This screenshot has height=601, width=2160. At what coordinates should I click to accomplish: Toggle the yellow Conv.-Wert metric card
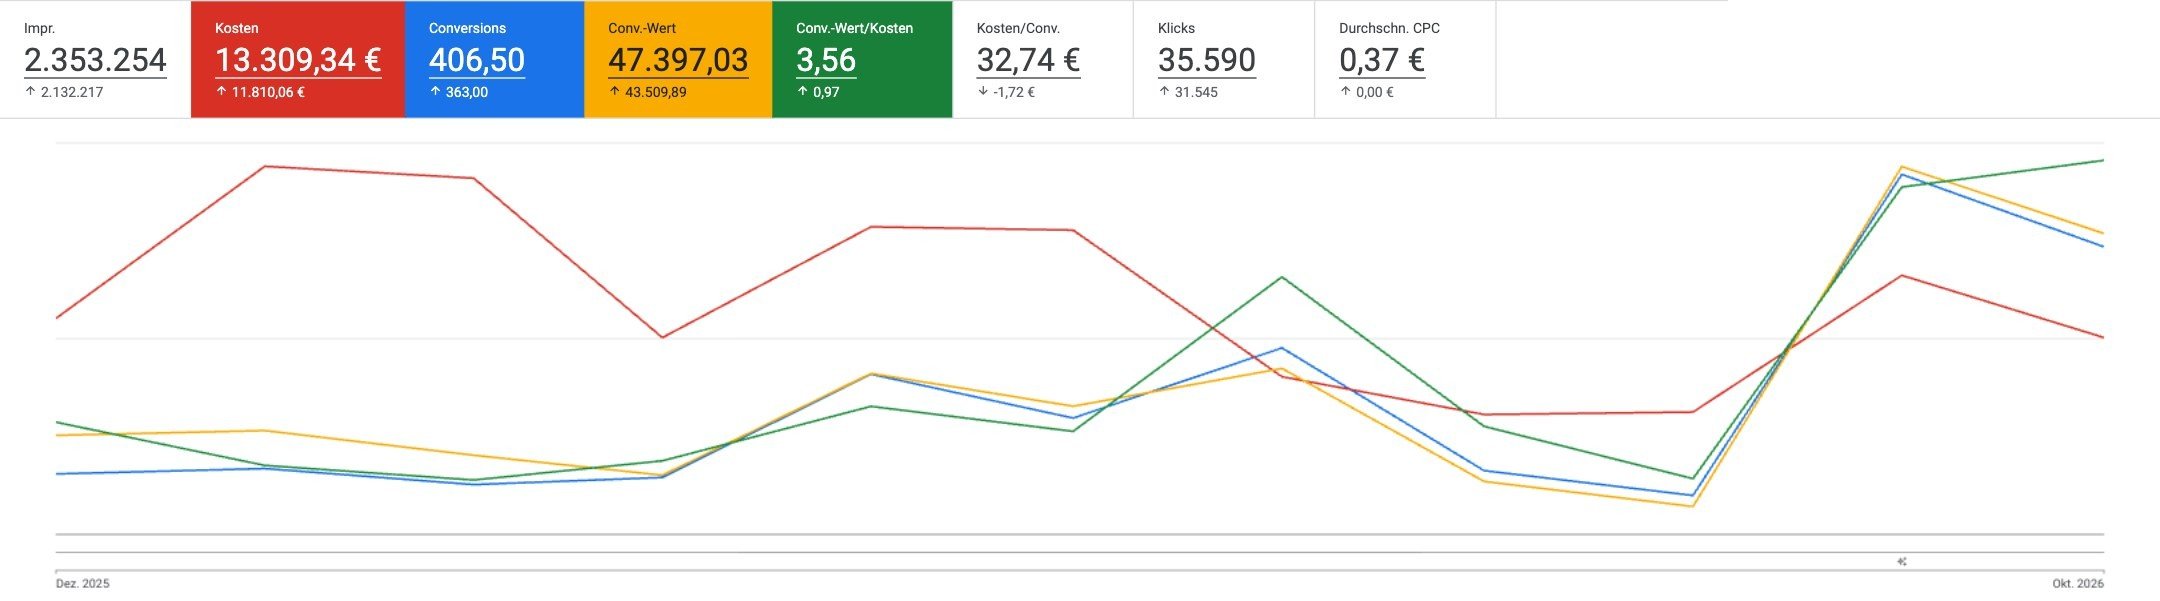click(x=678, y=60)
